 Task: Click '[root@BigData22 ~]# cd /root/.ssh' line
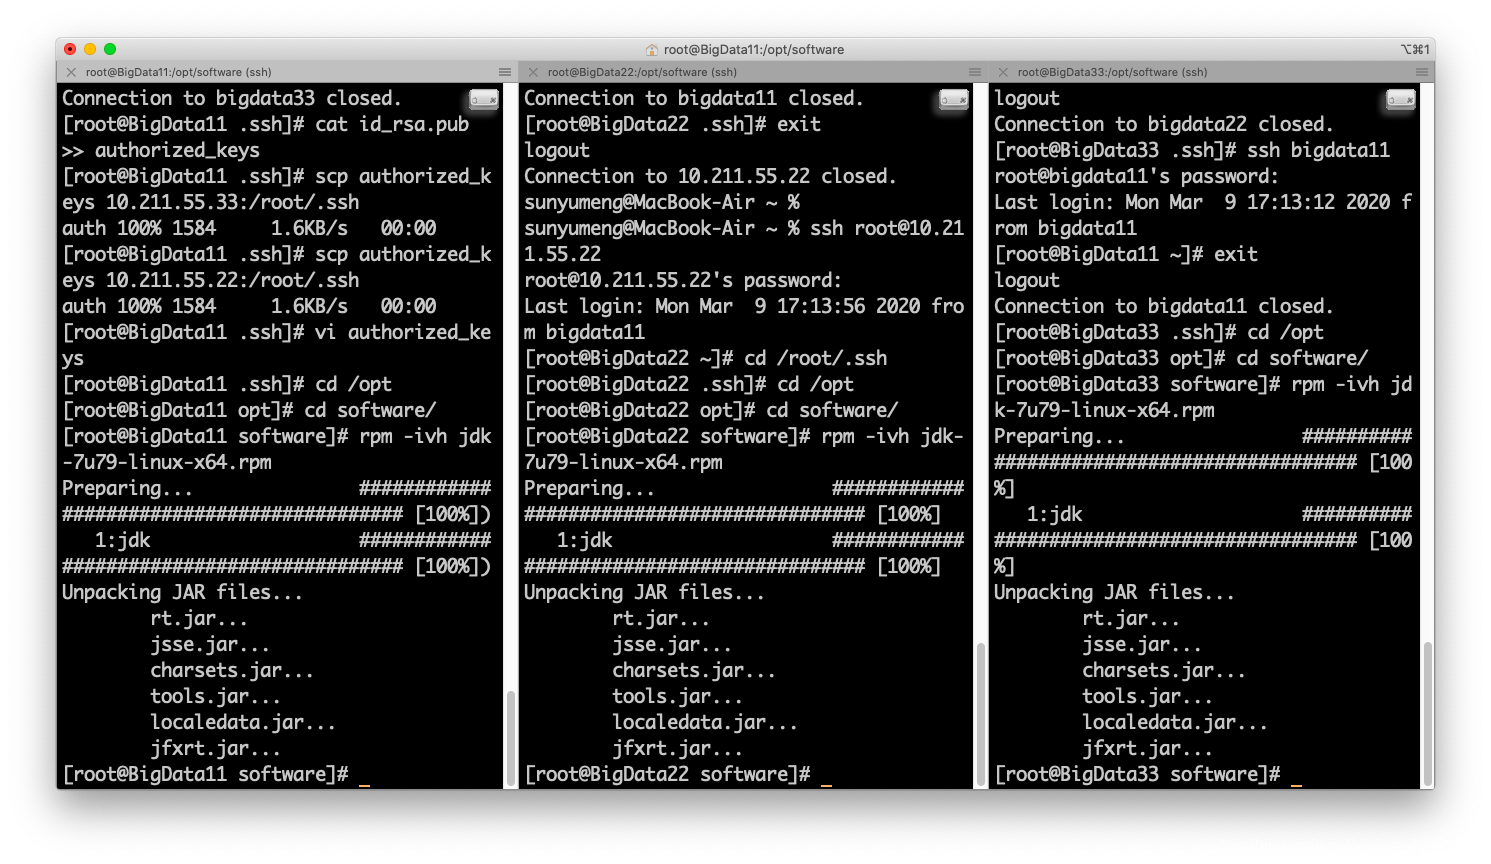coord(706,358)
